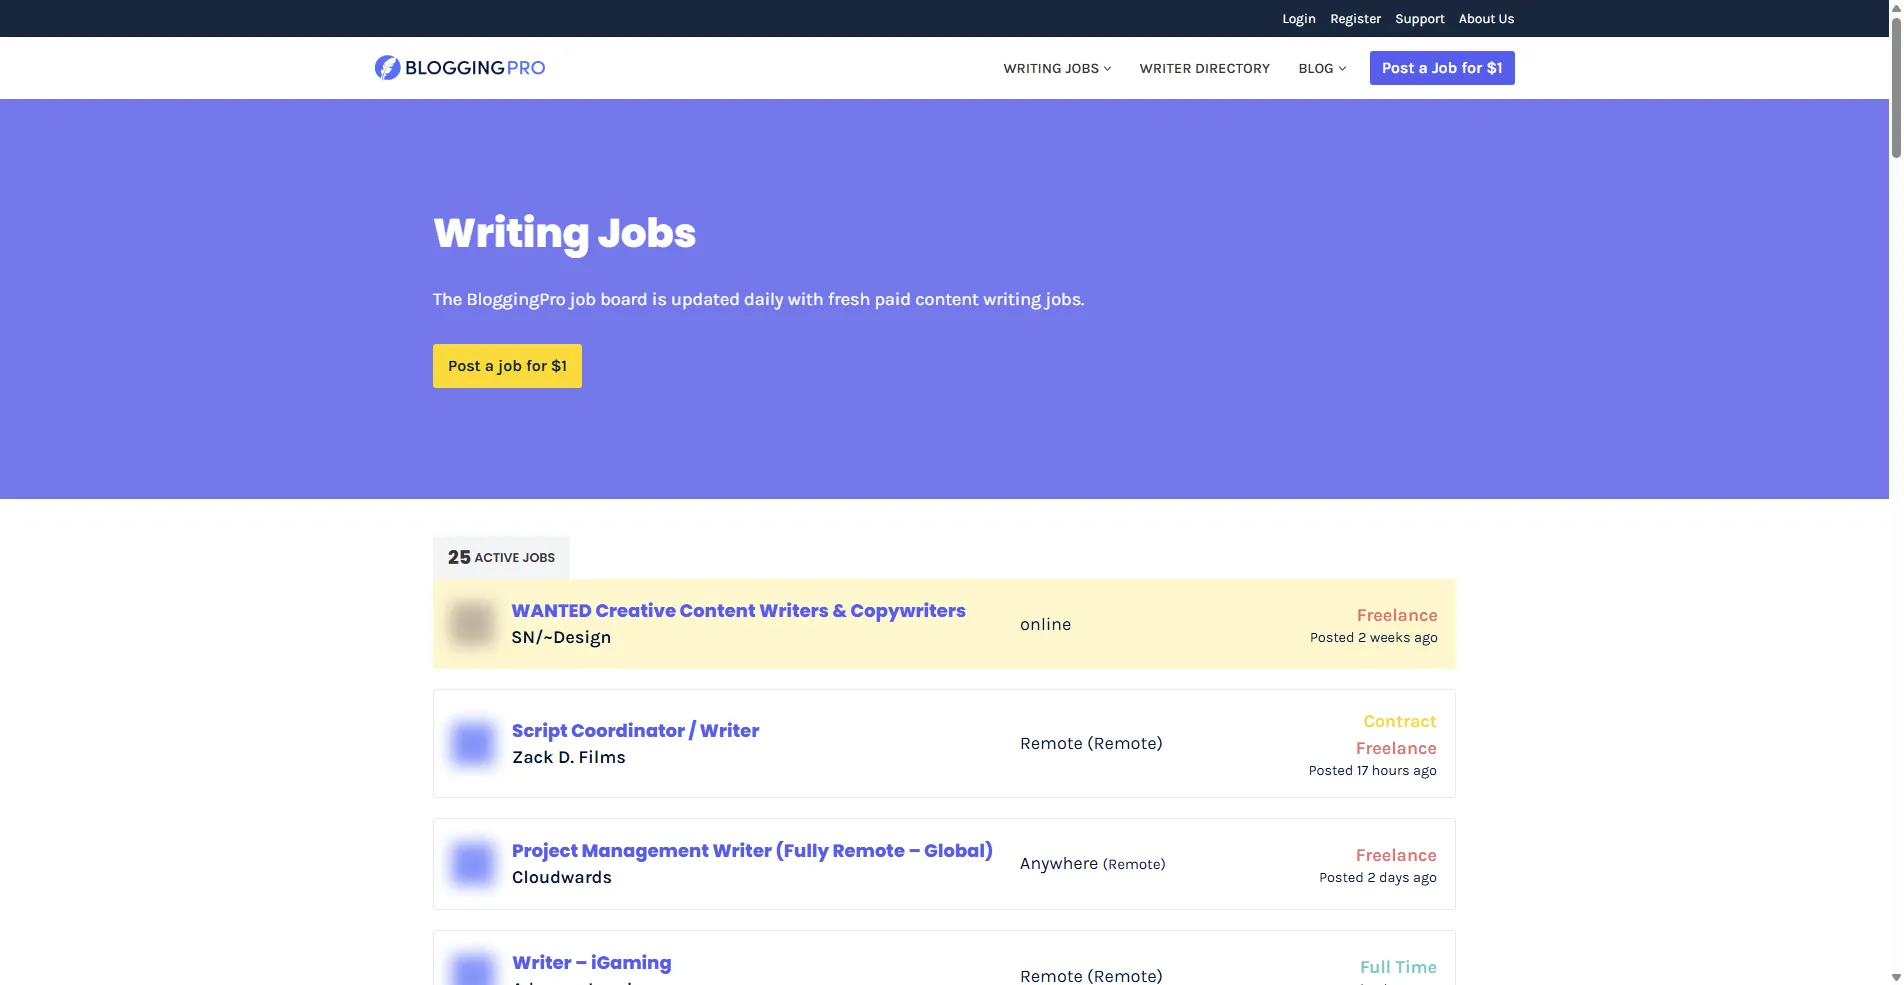The height and width of the screenshot is (985, 1904).
Task: Click the blue Post a Job for $1 button
Action: coord(1441,68)
